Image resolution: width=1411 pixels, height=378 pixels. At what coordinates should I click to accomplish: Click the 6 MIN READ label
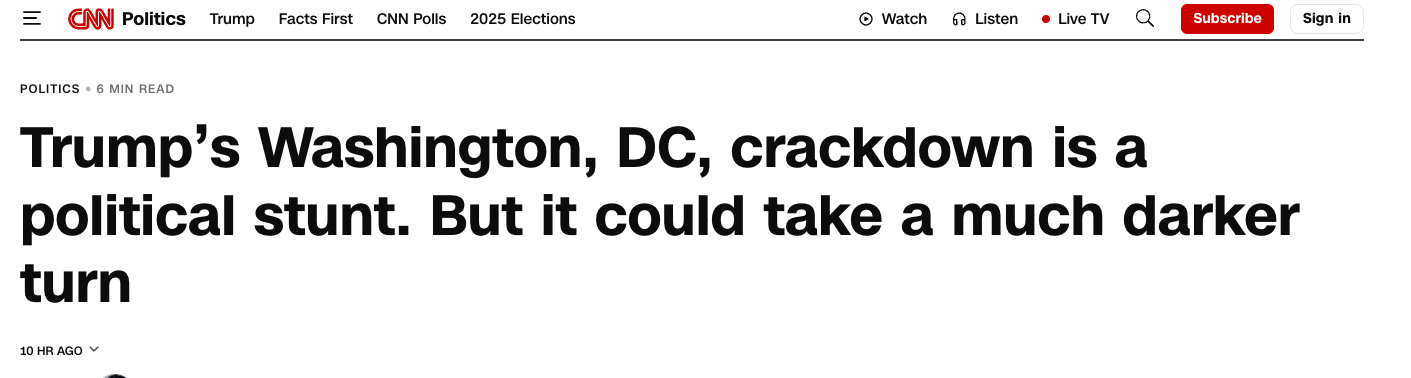[135, 89]
